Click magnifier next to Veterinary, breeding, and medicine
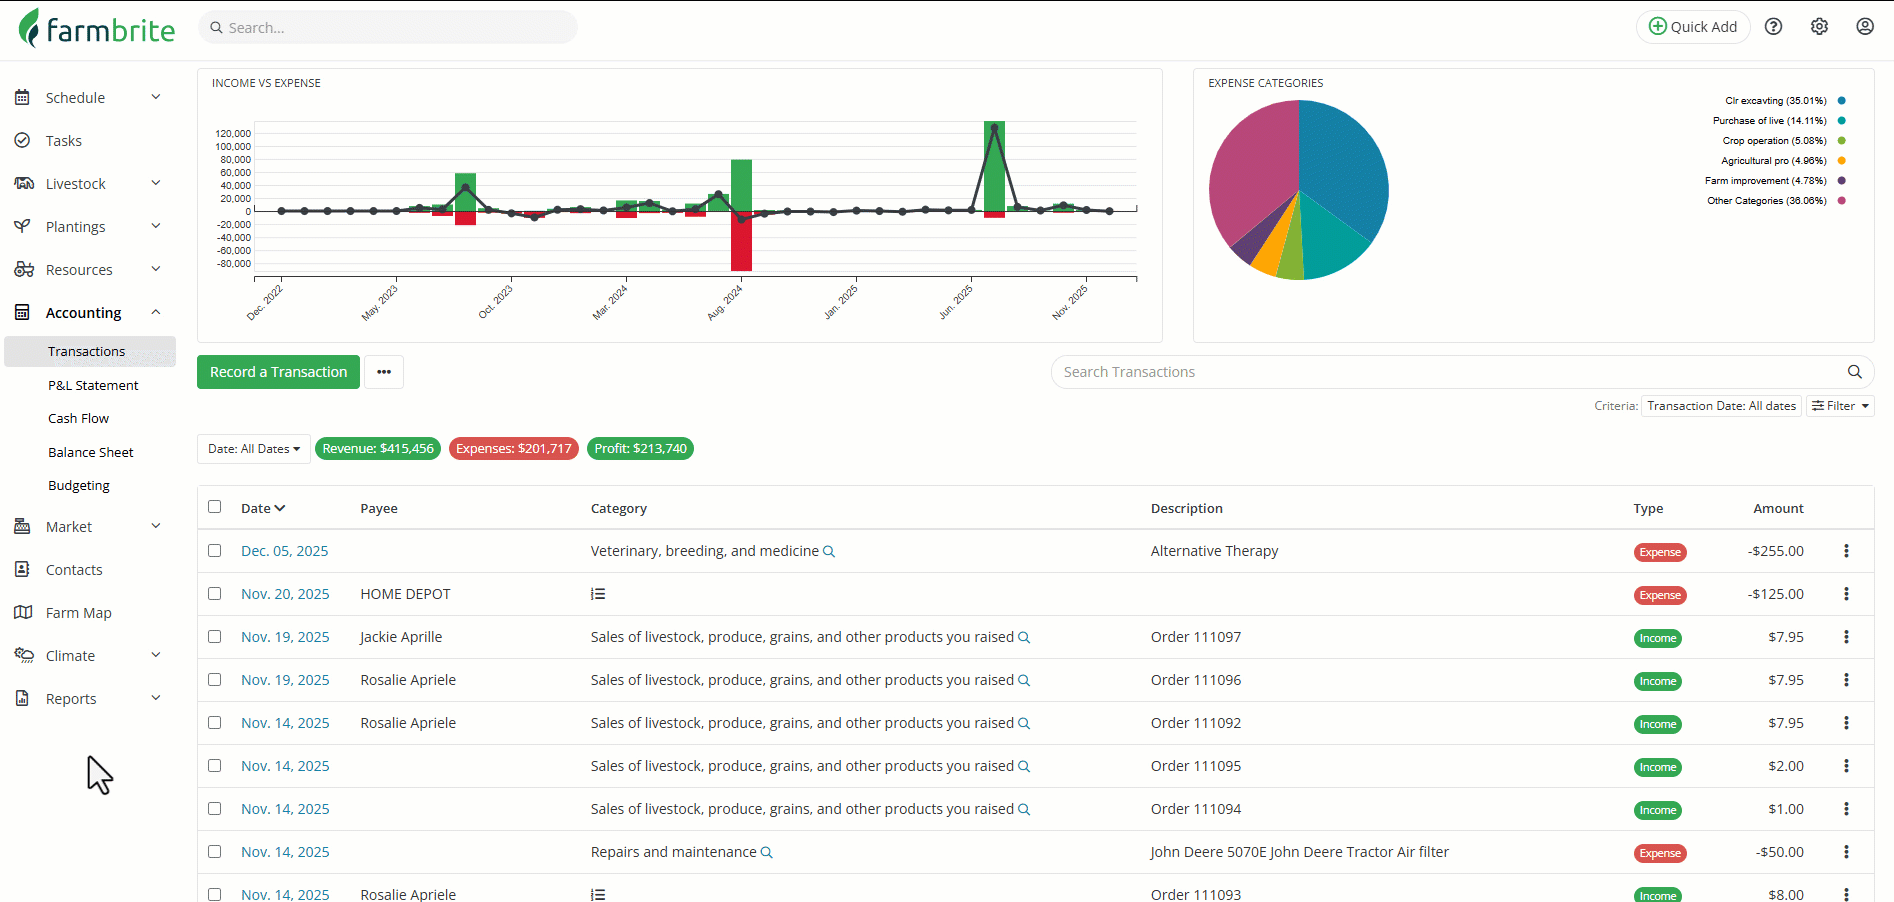Viewport: 1894px width, 902px height. click(829, 552)
